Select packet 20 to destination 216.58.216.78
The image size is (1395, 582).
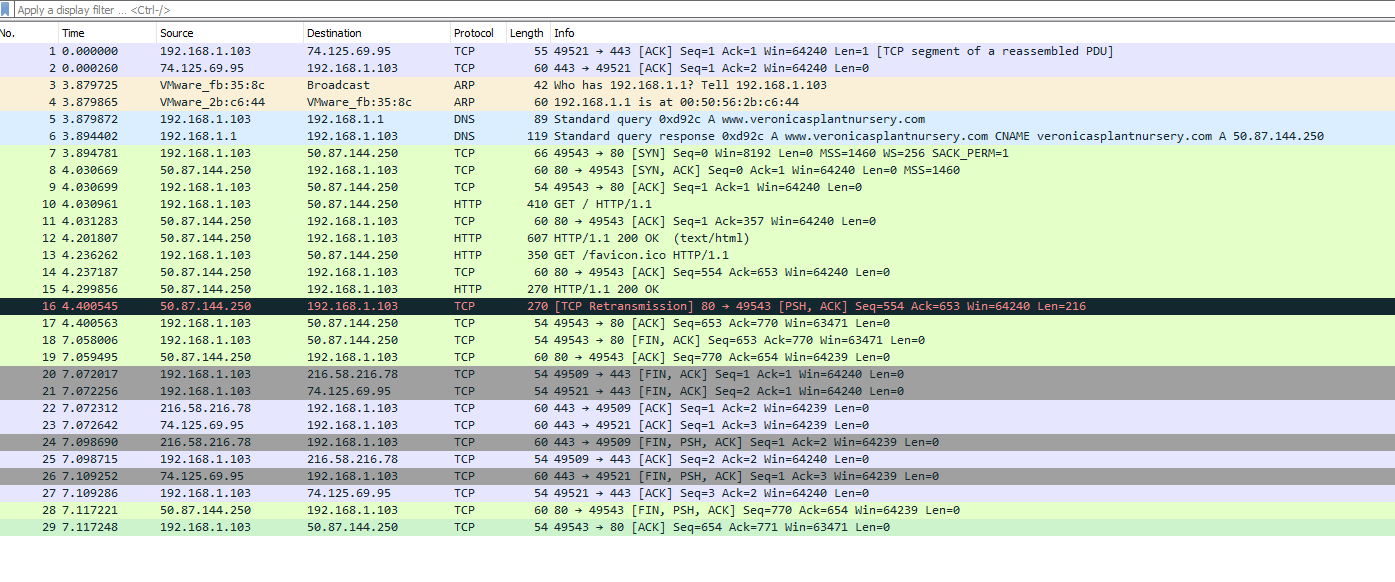697,374
